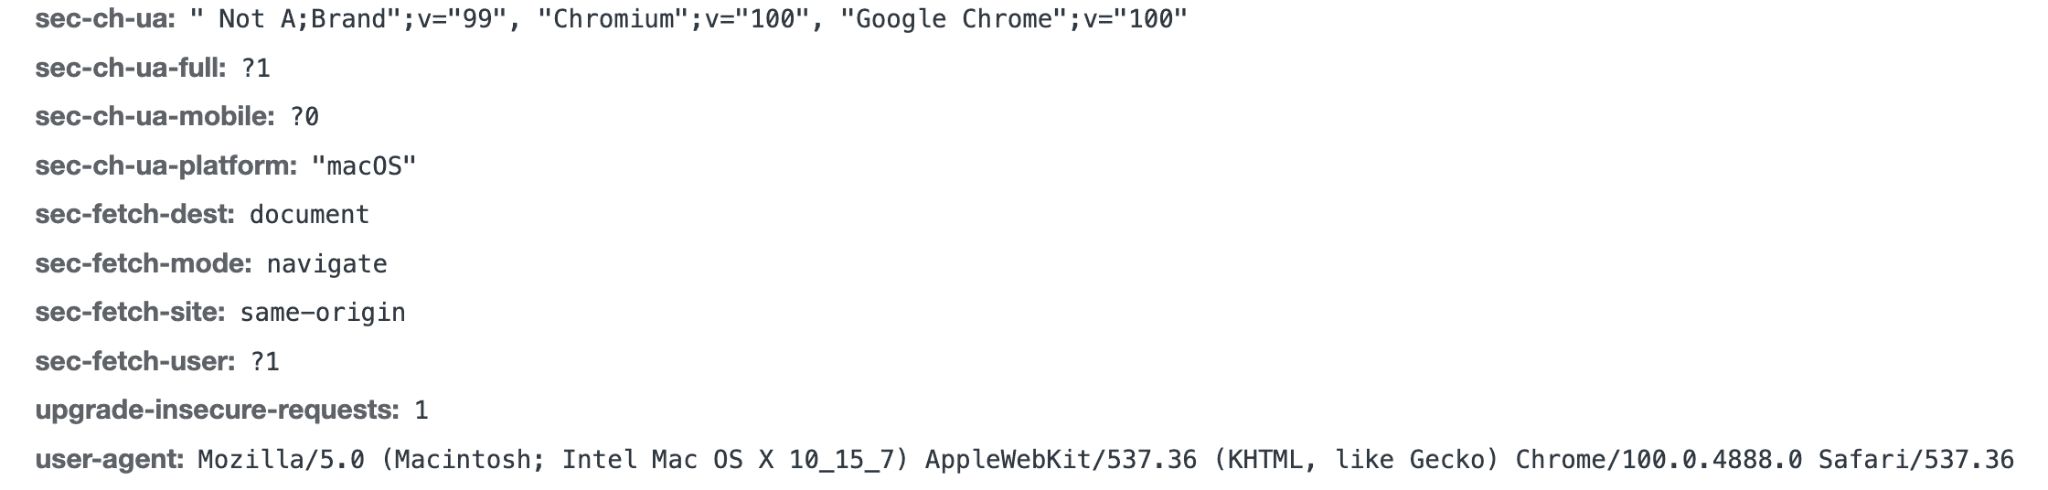Select the upgrade-insecure-requests value 1
Screen dimensions: 2048x490
[421, 411]
